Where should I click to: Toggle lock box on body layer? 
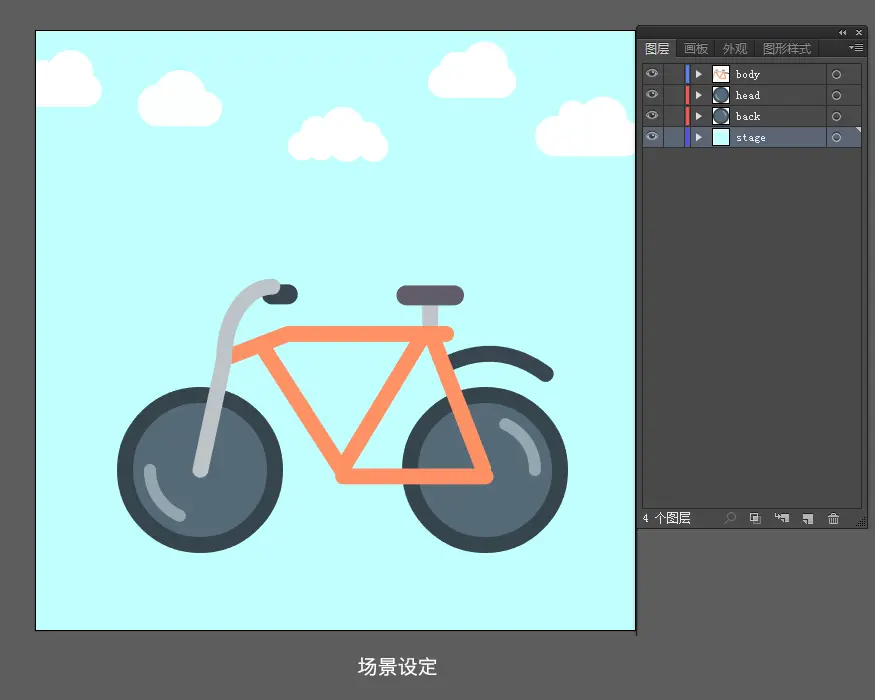tap(674, 74)
